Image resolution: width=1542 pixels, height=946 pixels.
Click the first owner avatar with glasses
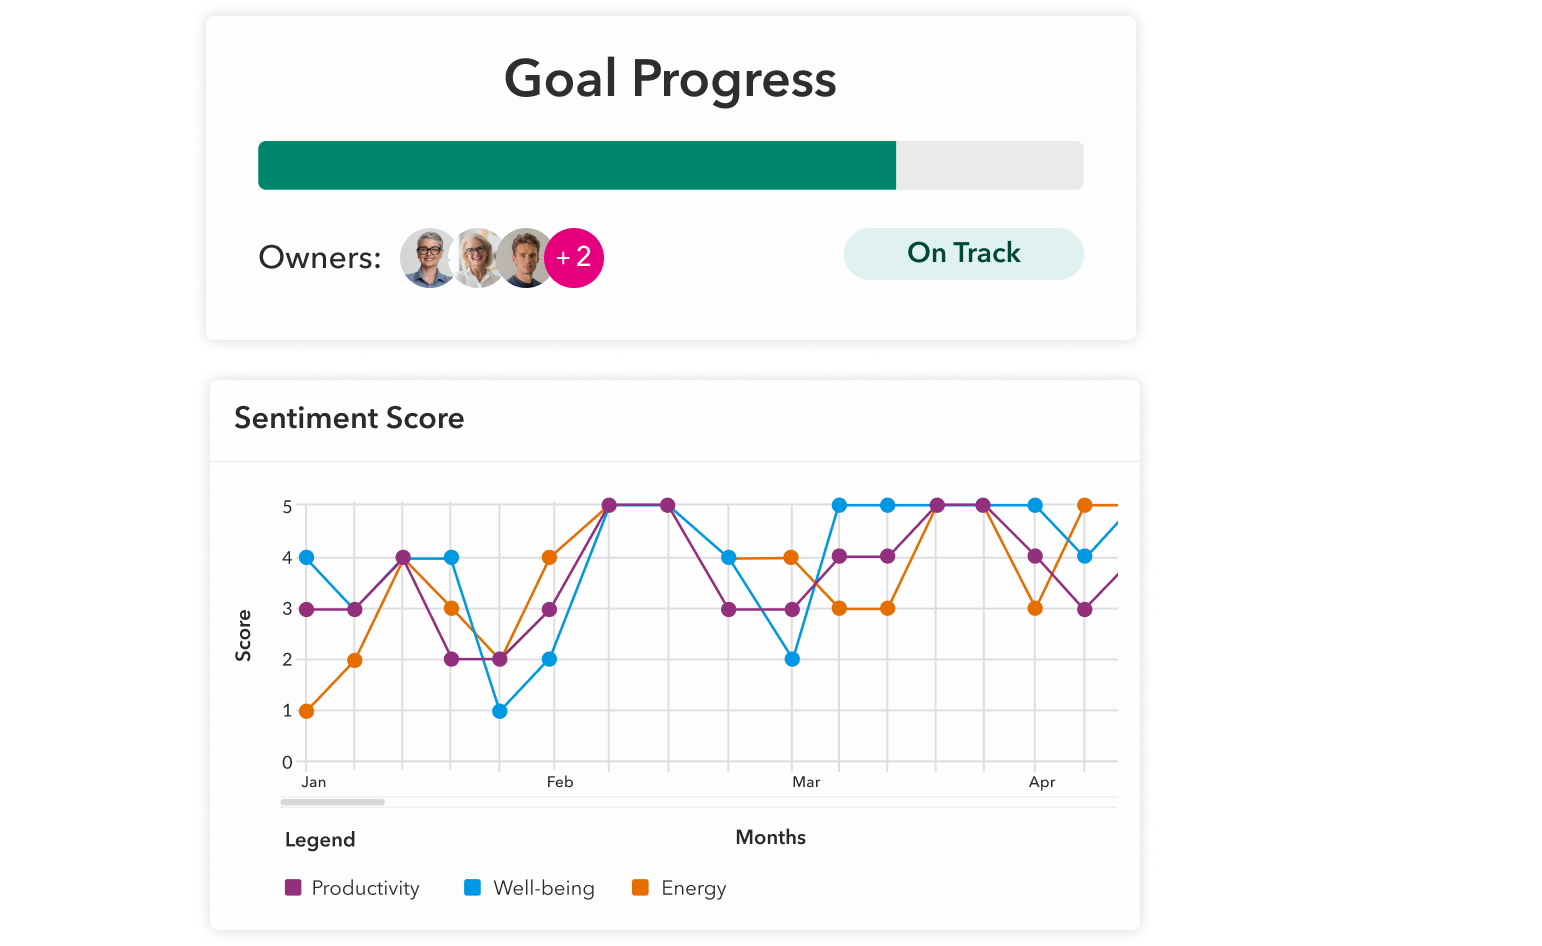click(x=428, y=258)
